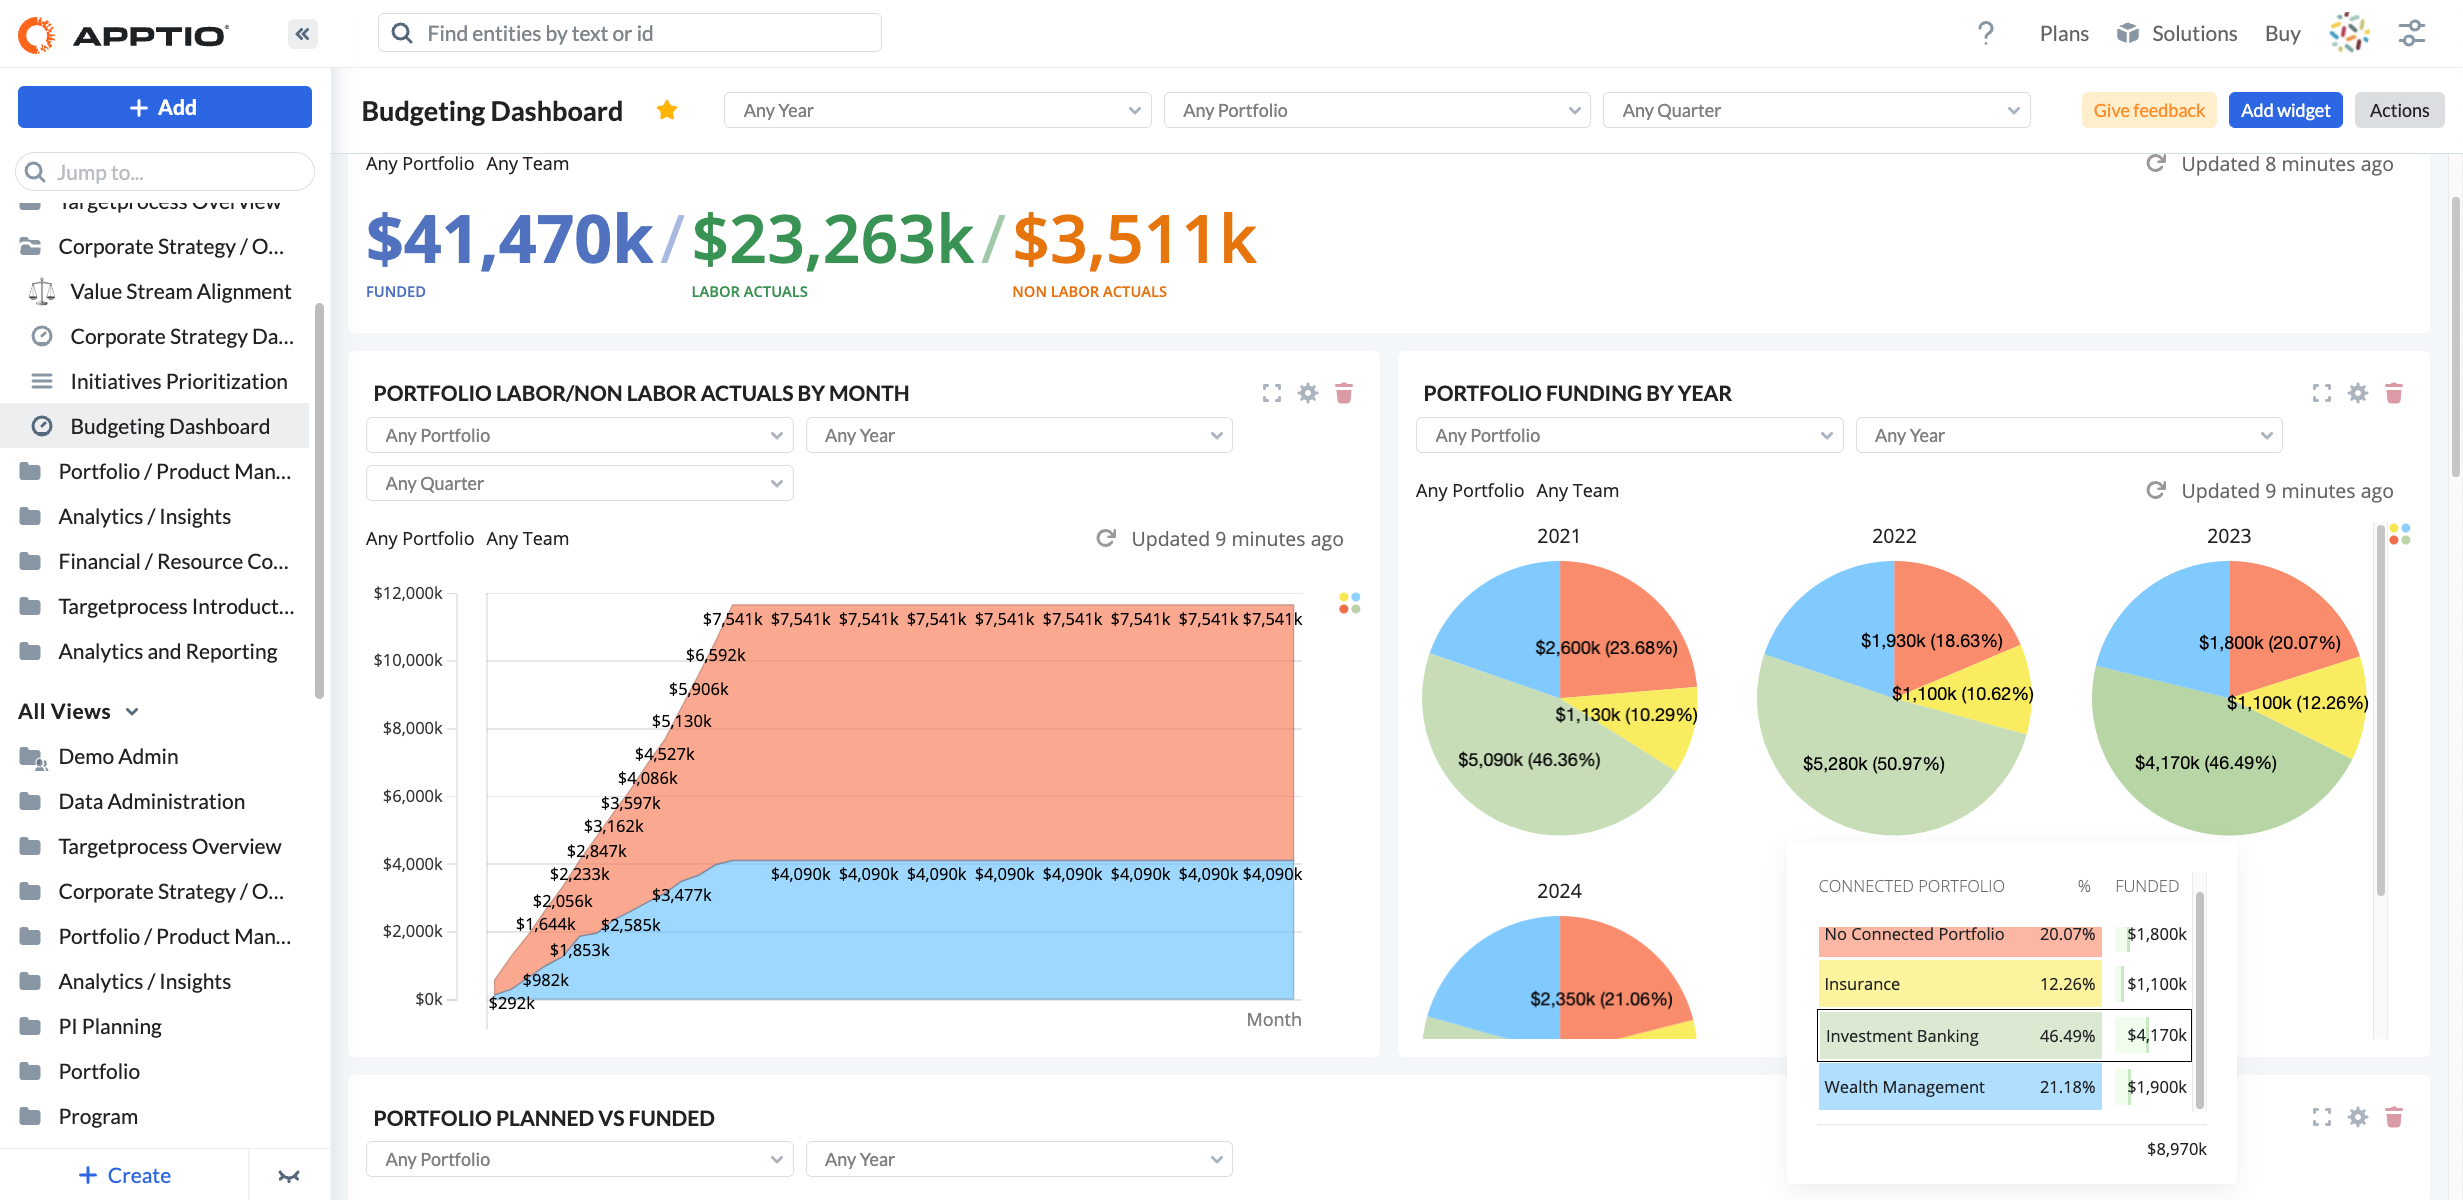2463x1200 pixels.
Task: Click the Add widget button
Action: (x=2284, y=110)
